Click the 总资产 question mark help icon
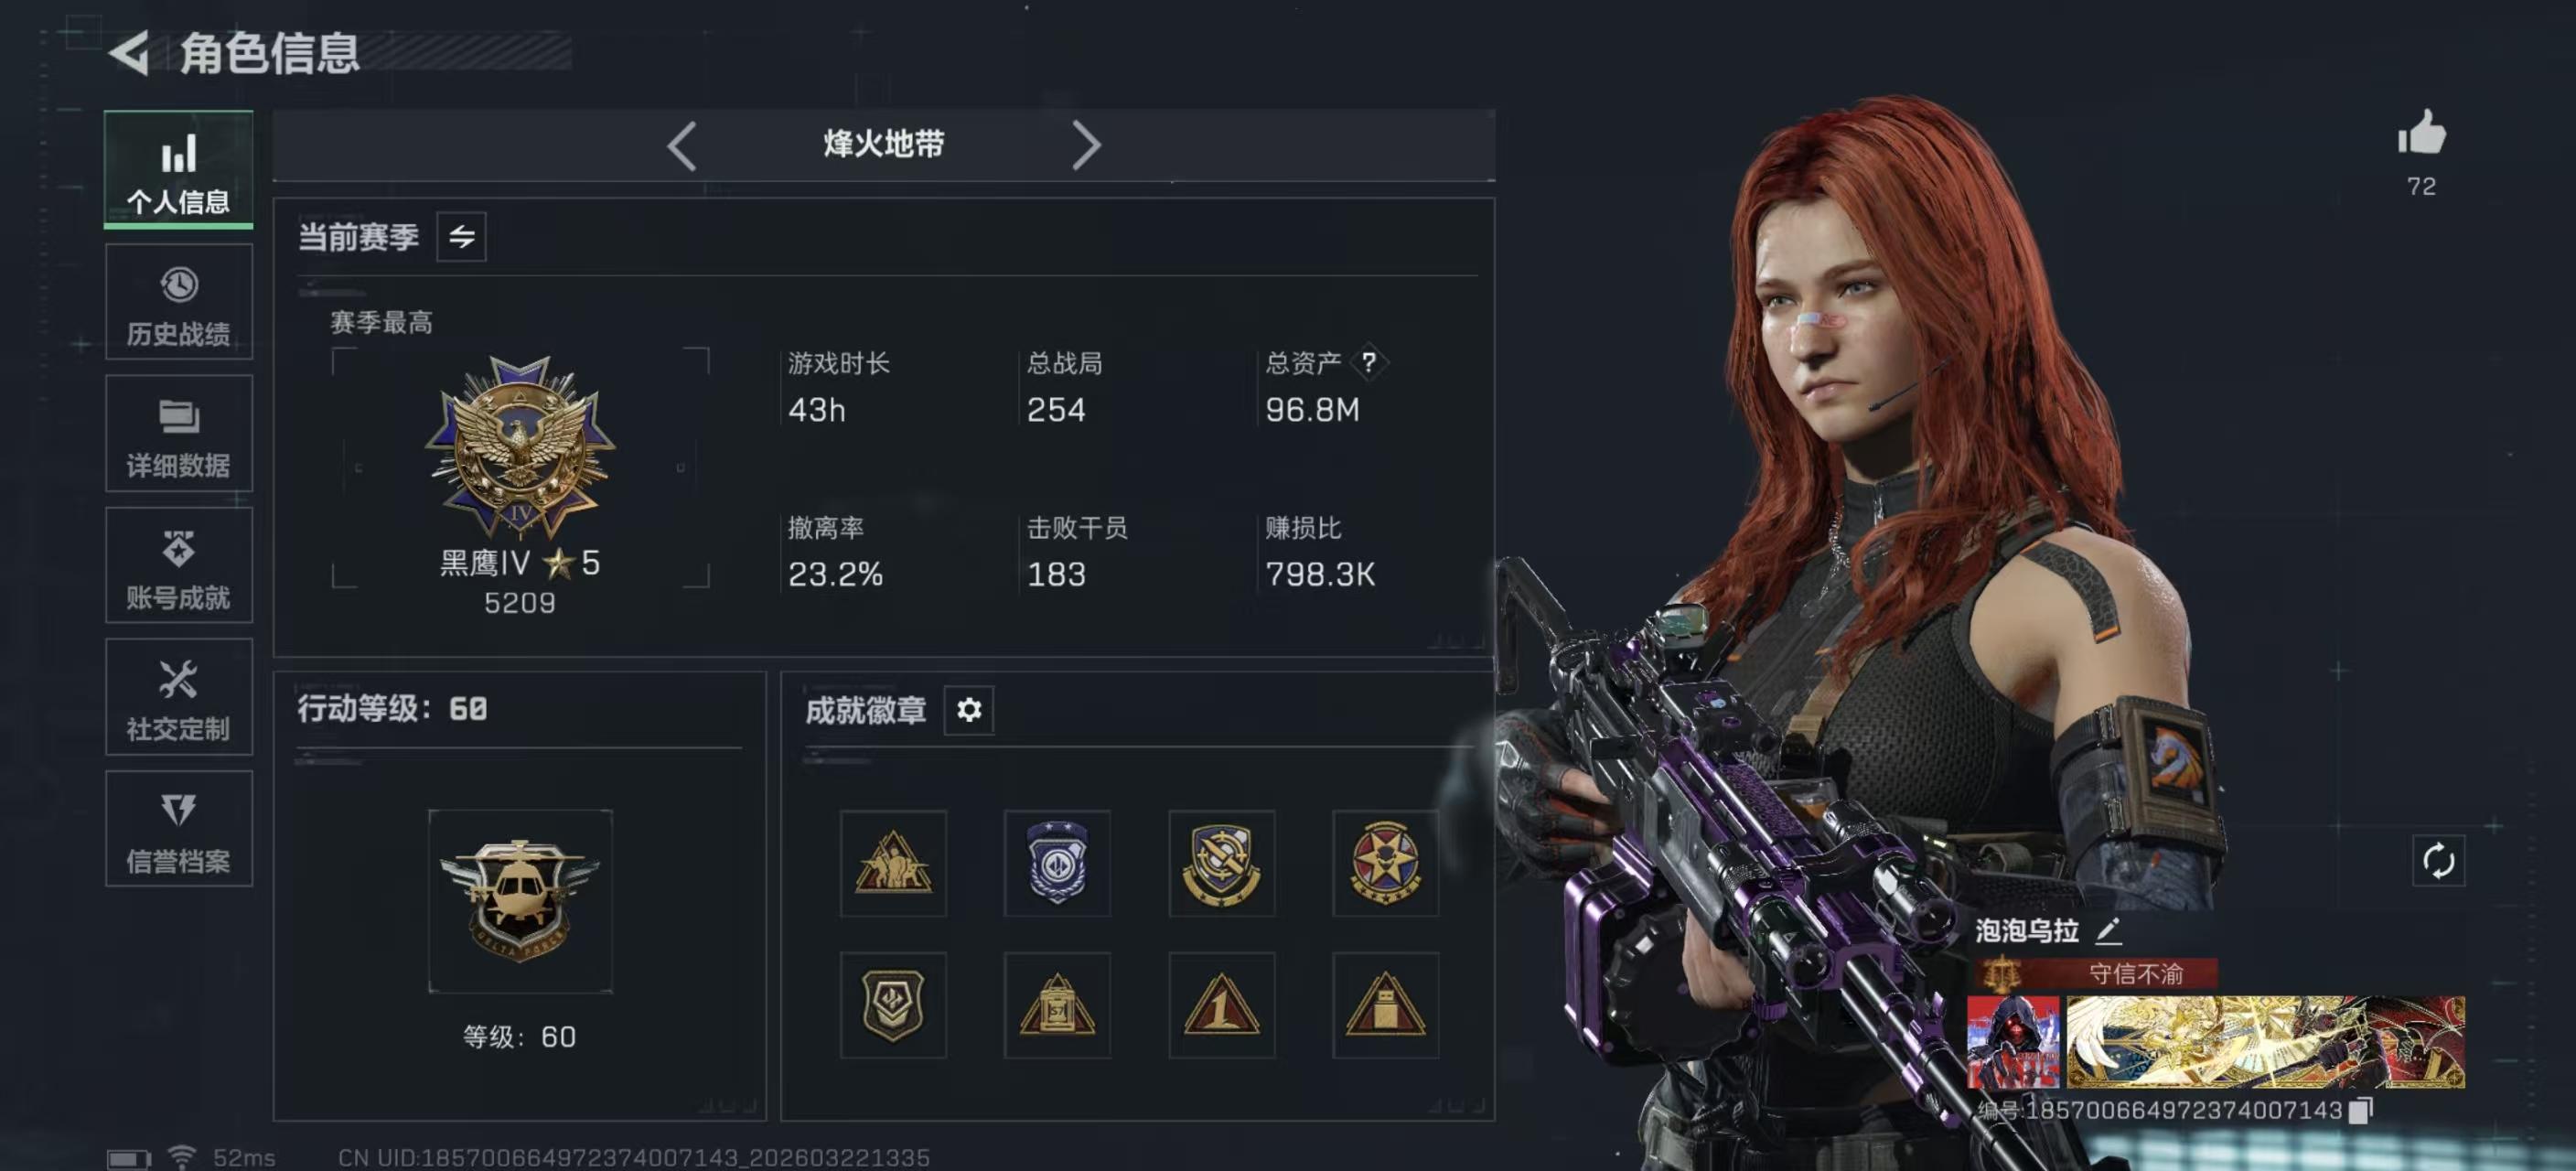 pyautogui.click(x=1368, y=362)
